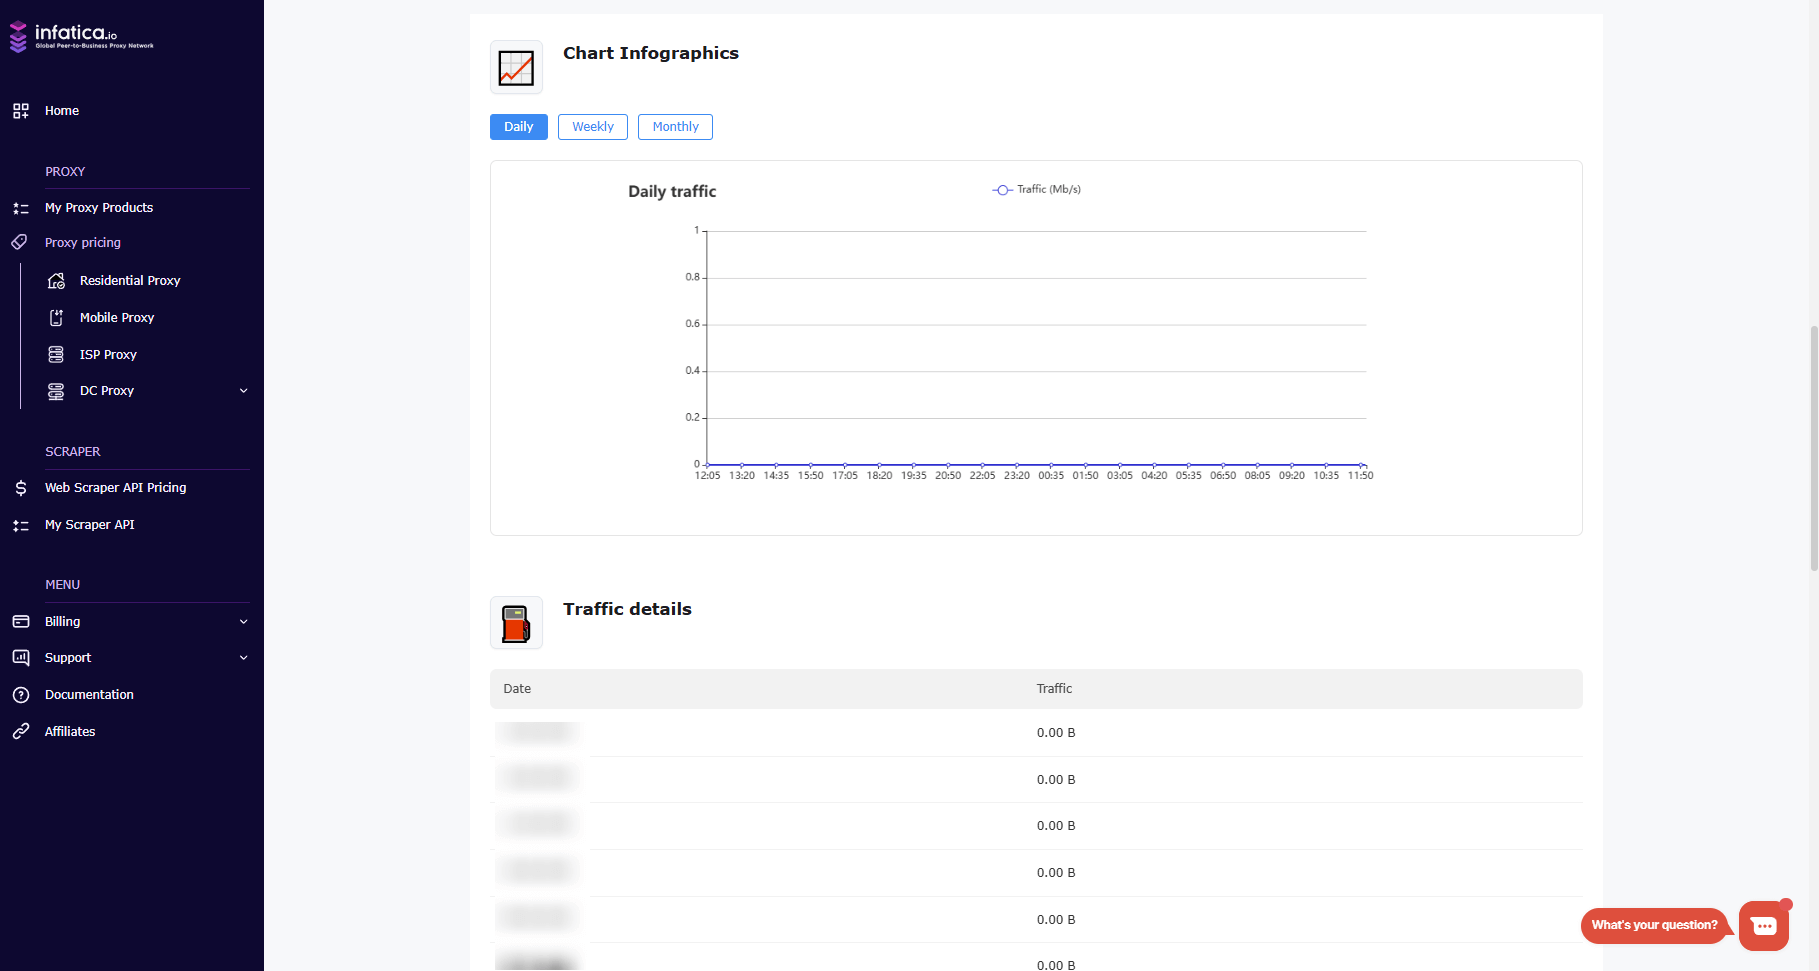Click the ISP Proxy server icon
1819x971 pixels.
pyautogui.click(x=56, y=355)
